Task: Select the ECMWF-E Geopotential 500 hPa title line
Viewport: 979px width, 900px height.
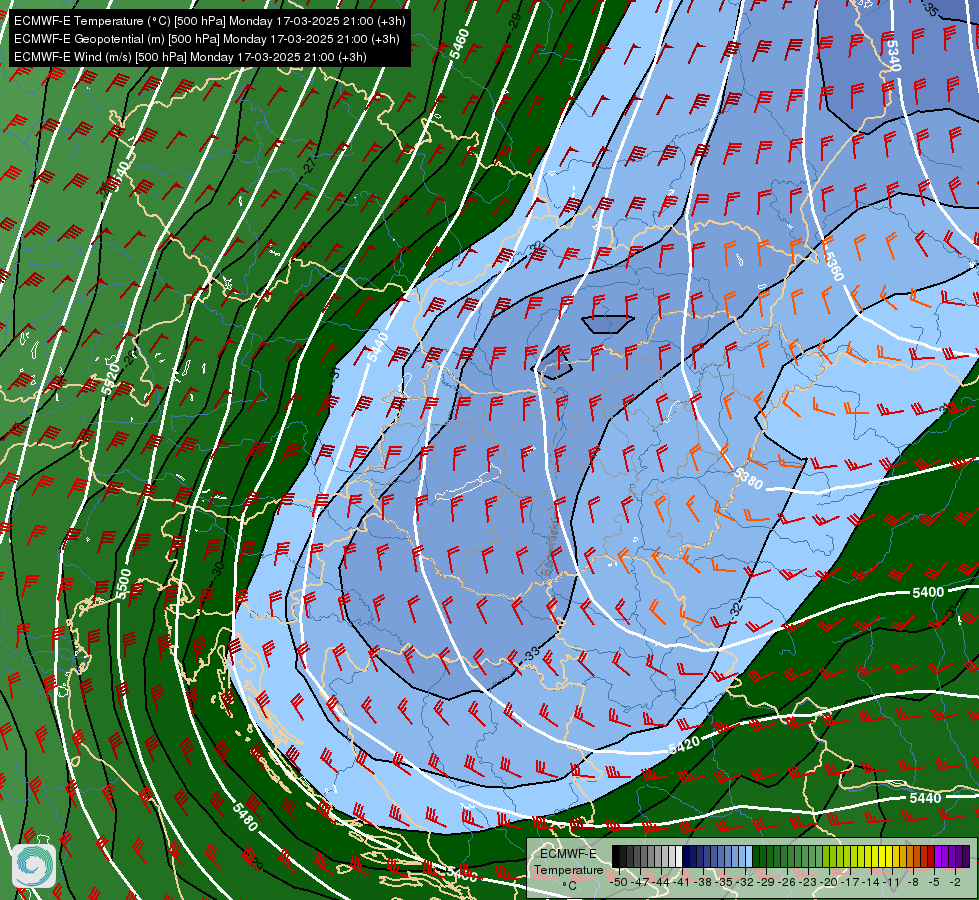Action: coord(207,39)
